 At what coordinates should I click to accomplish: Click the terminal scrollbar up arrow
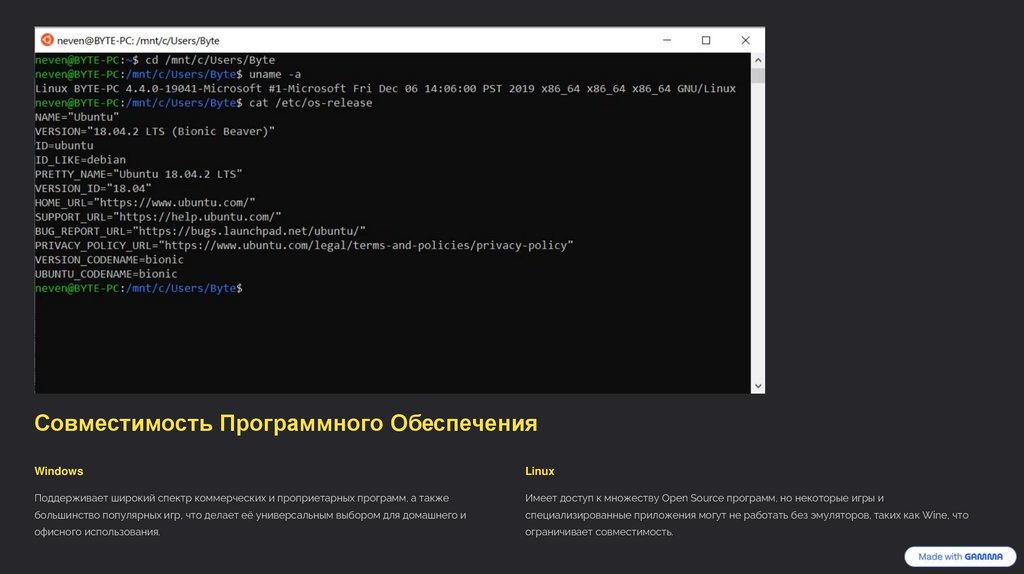(758, 60)
